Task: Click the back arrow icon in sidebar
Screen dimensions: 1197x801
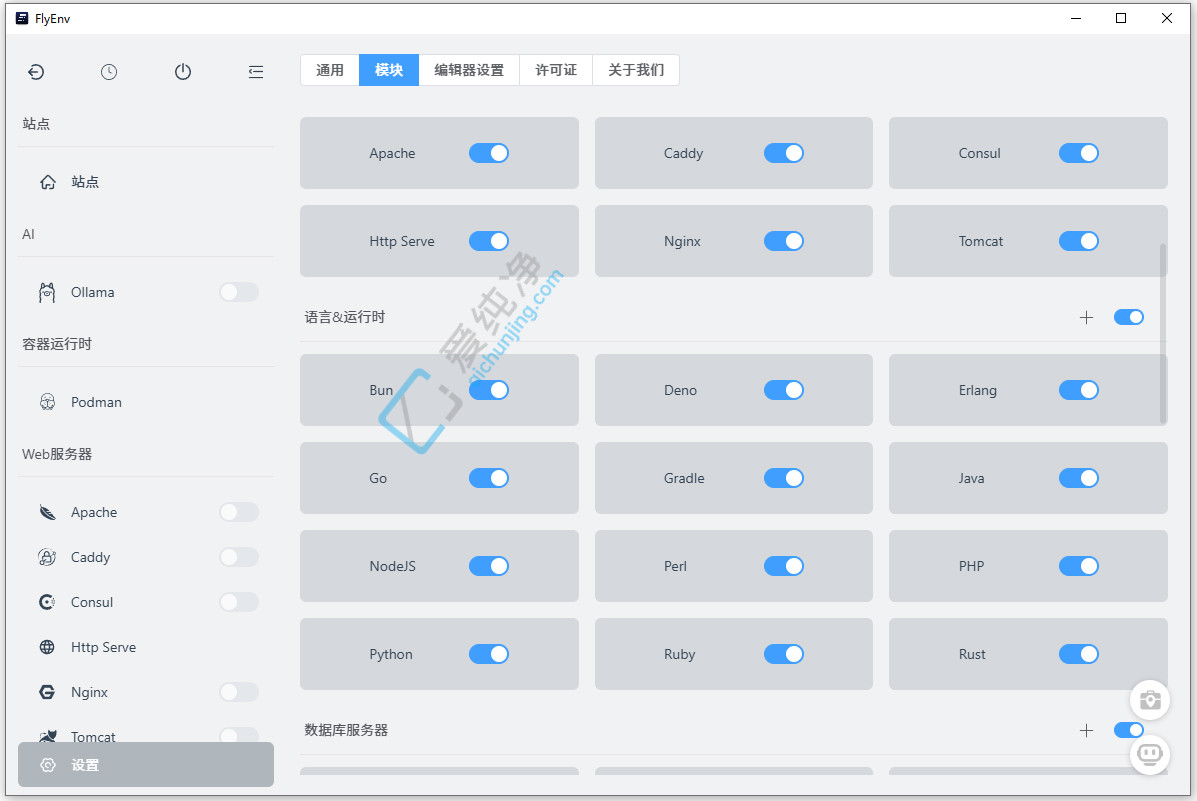Action: [36, 72]
